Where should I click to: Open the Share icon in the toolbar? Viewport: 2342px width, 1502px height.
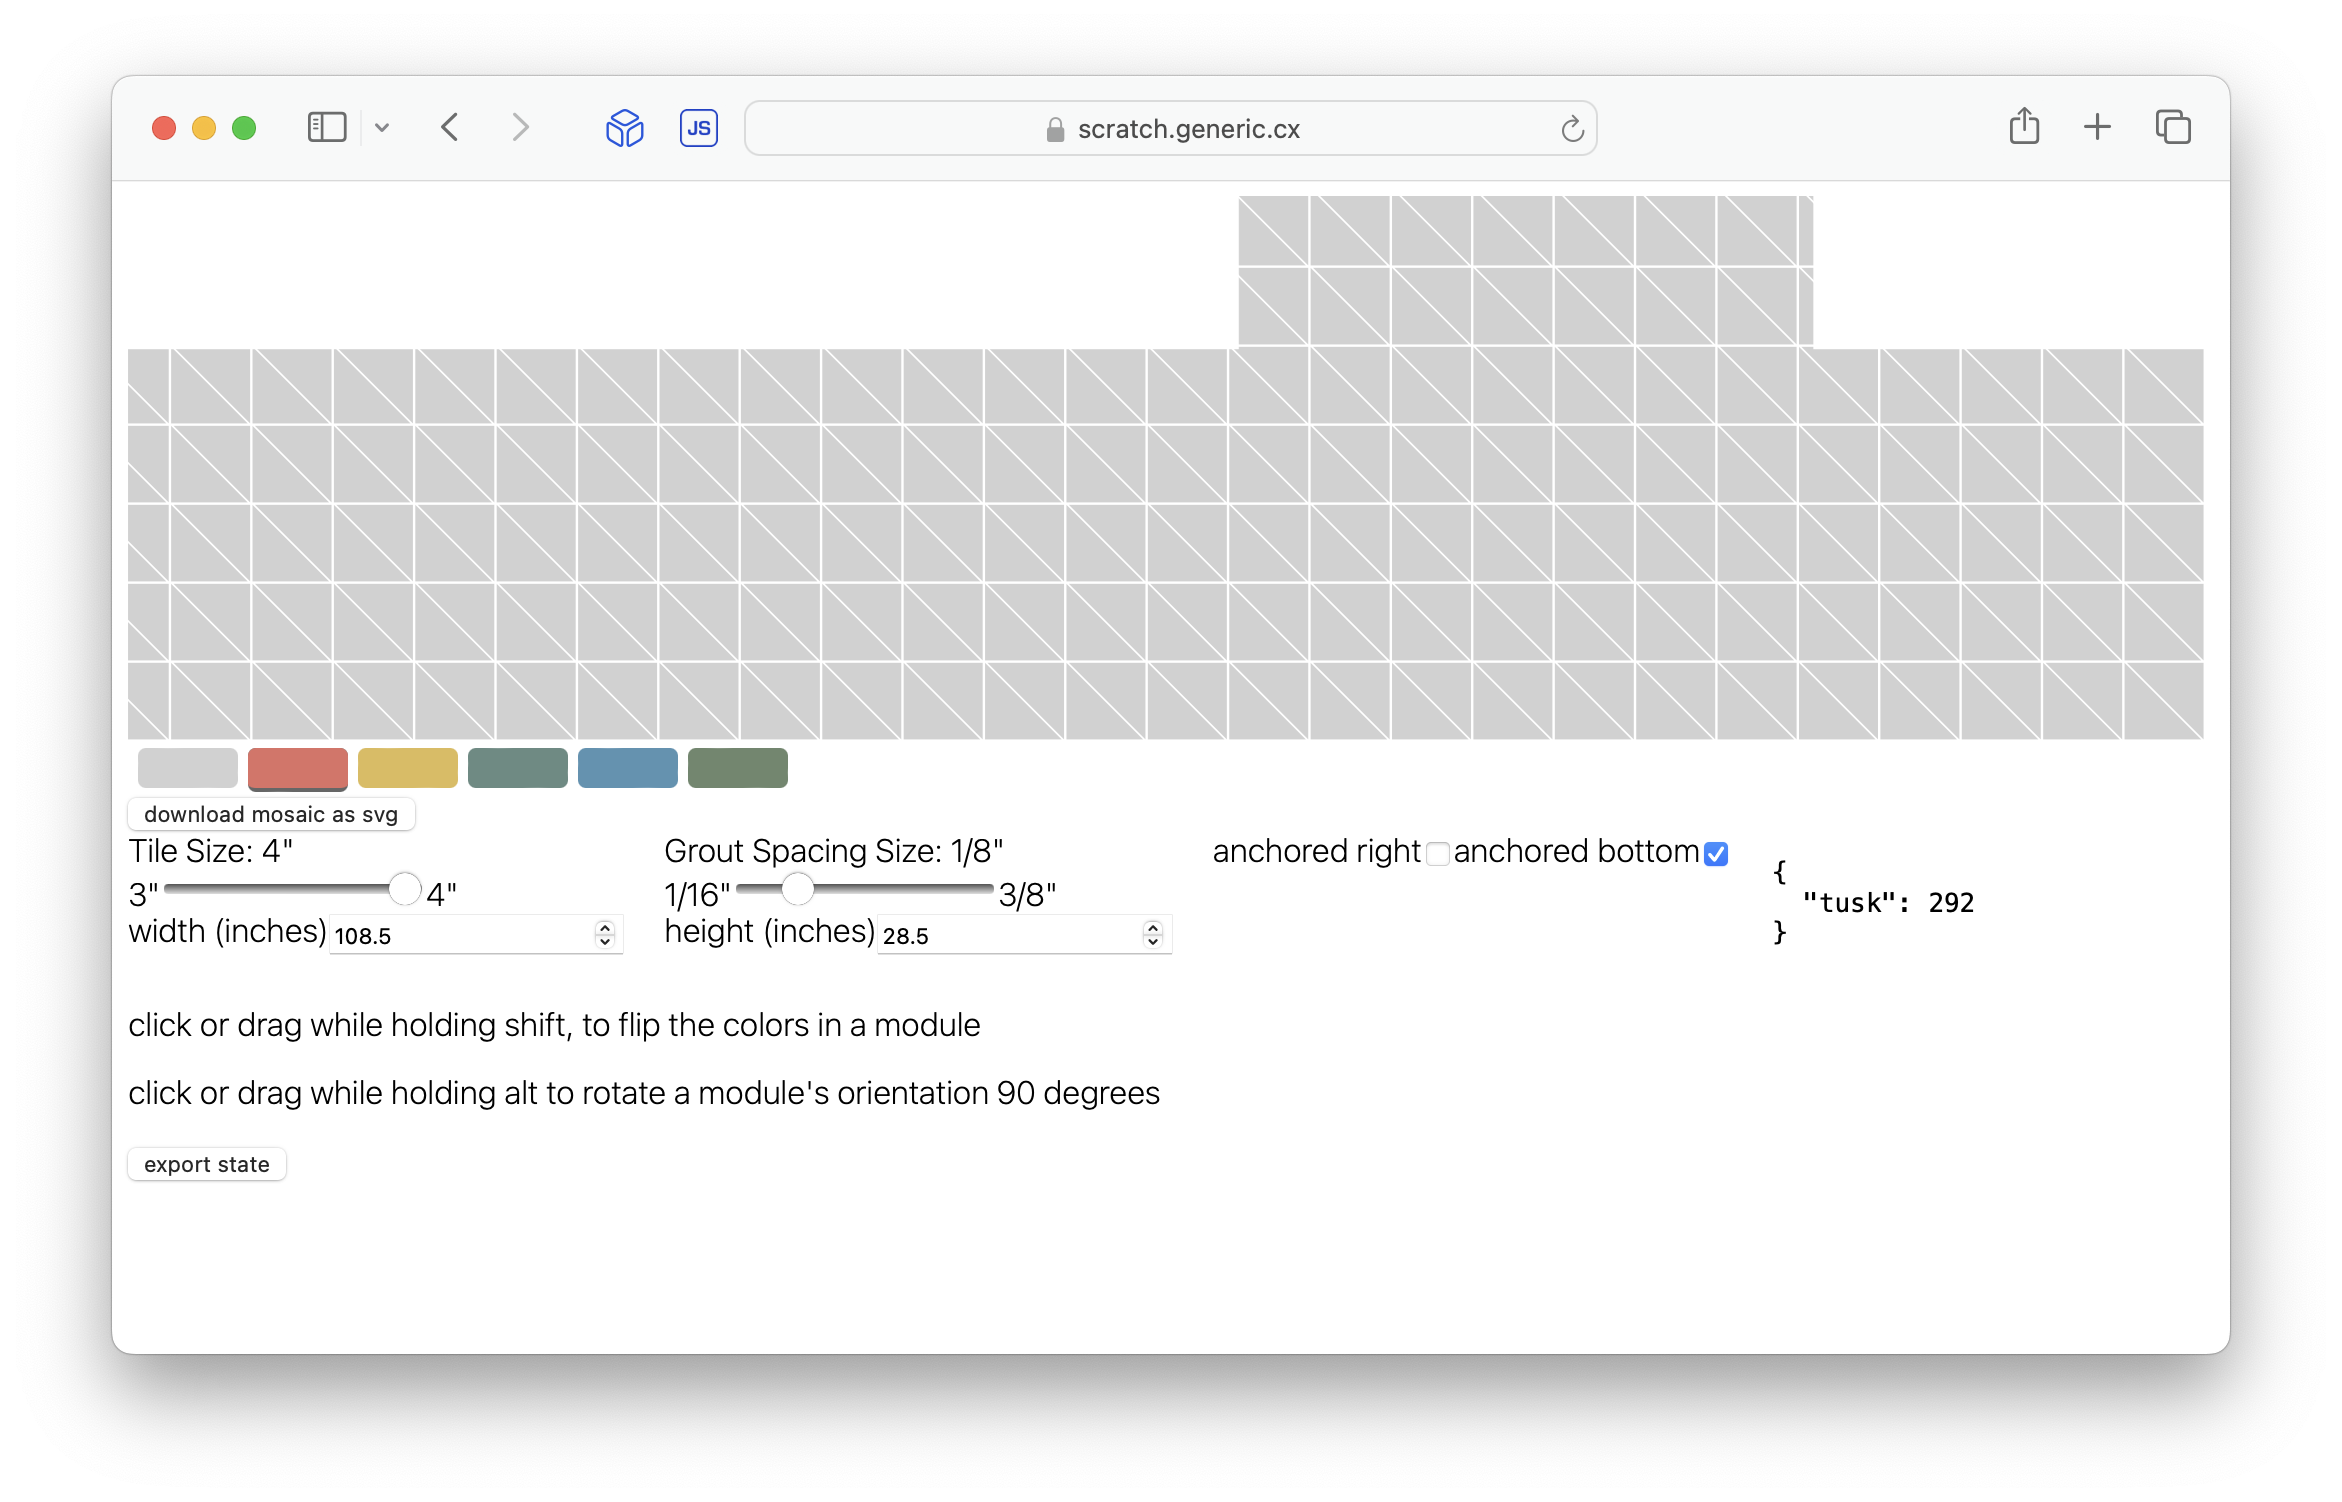coord(2024,127)
